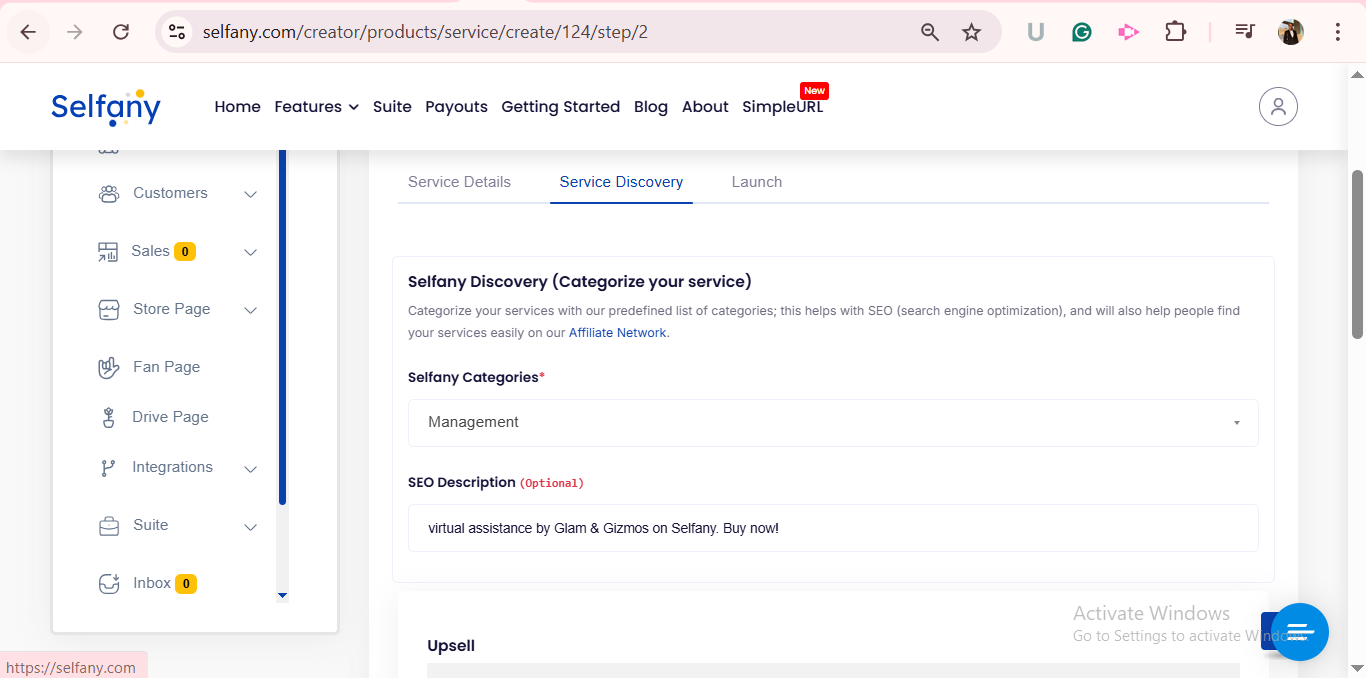Select the Service Discovery tab
Screen dimensions: 1366x678
click(x=621, y=182)
